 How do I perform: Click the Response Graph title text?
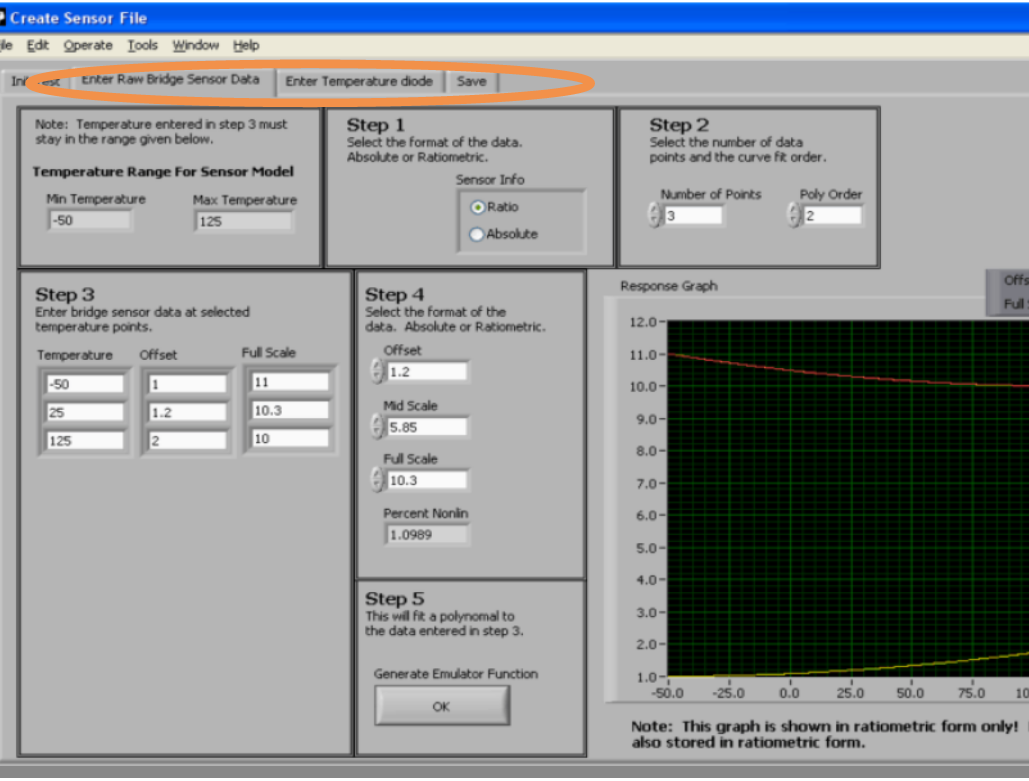[x=669, y=286]
